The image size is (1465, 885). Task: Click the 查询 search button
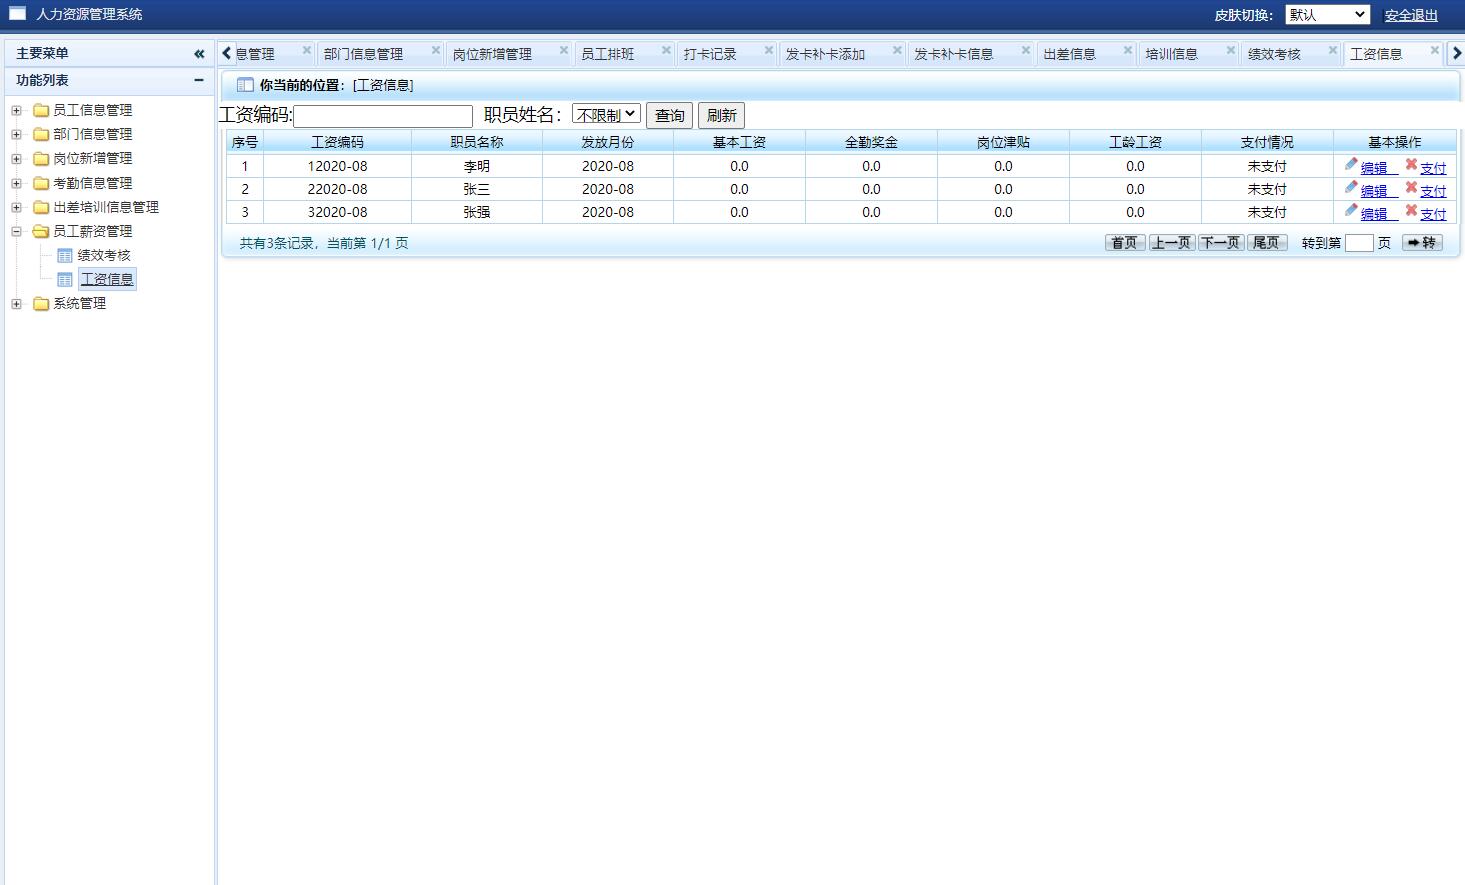[x=669, y=116]
